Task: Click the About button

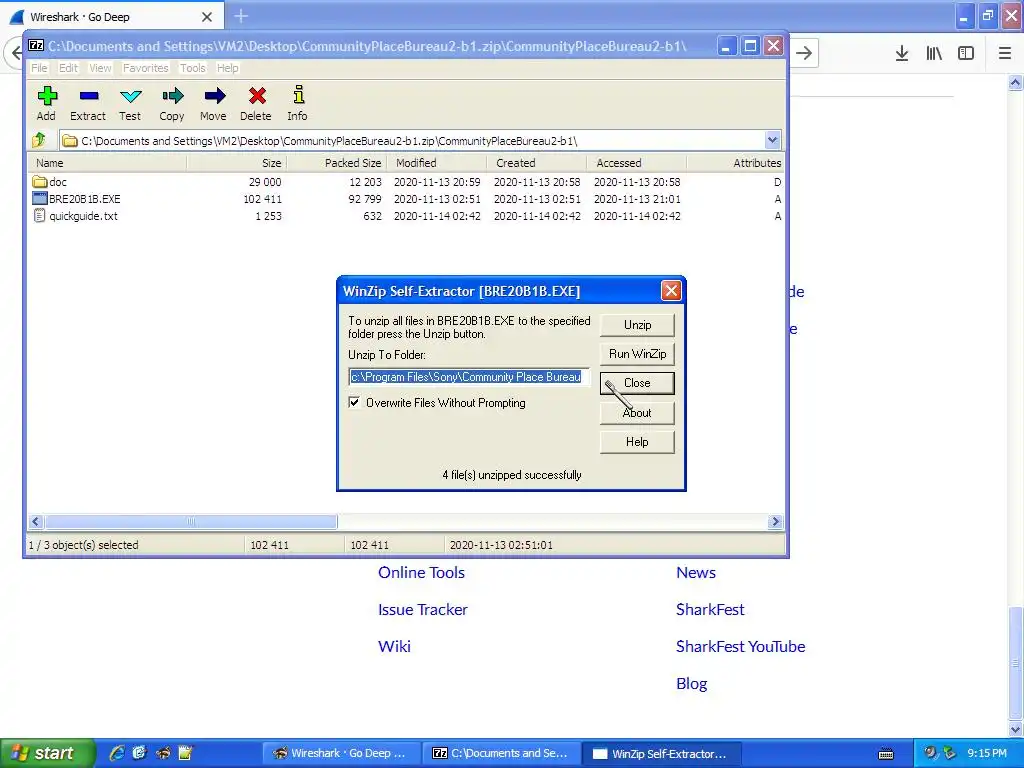Action: (x=637, y=413)
